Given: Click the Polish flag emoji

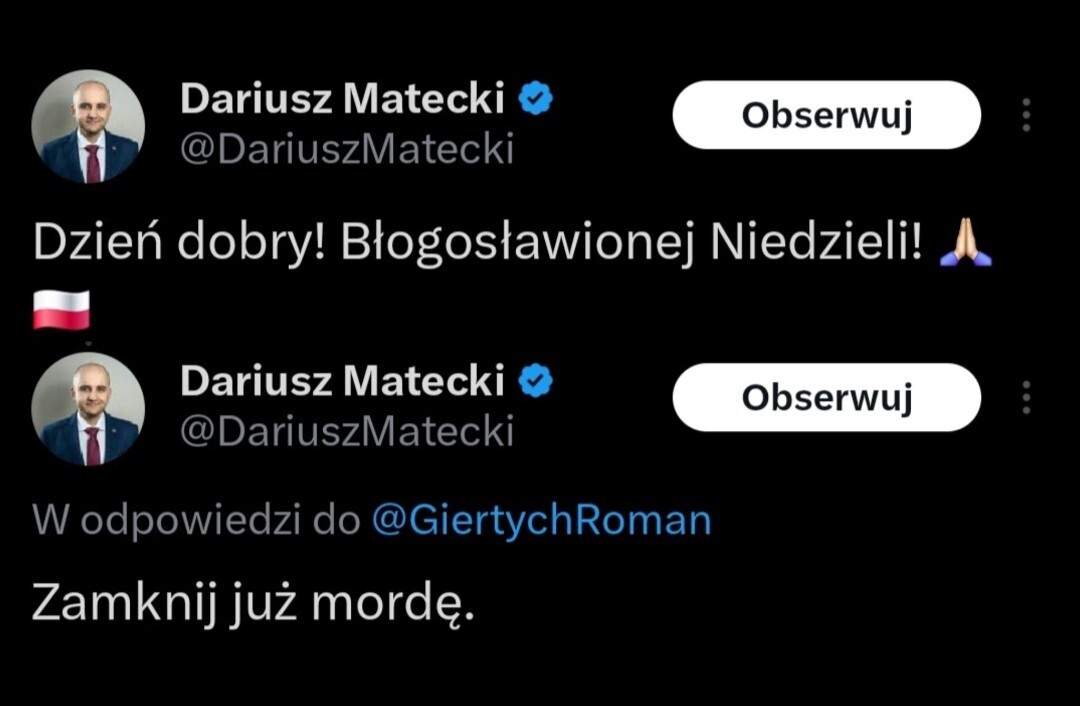Looking at the screenshot, I should (61, 310).
